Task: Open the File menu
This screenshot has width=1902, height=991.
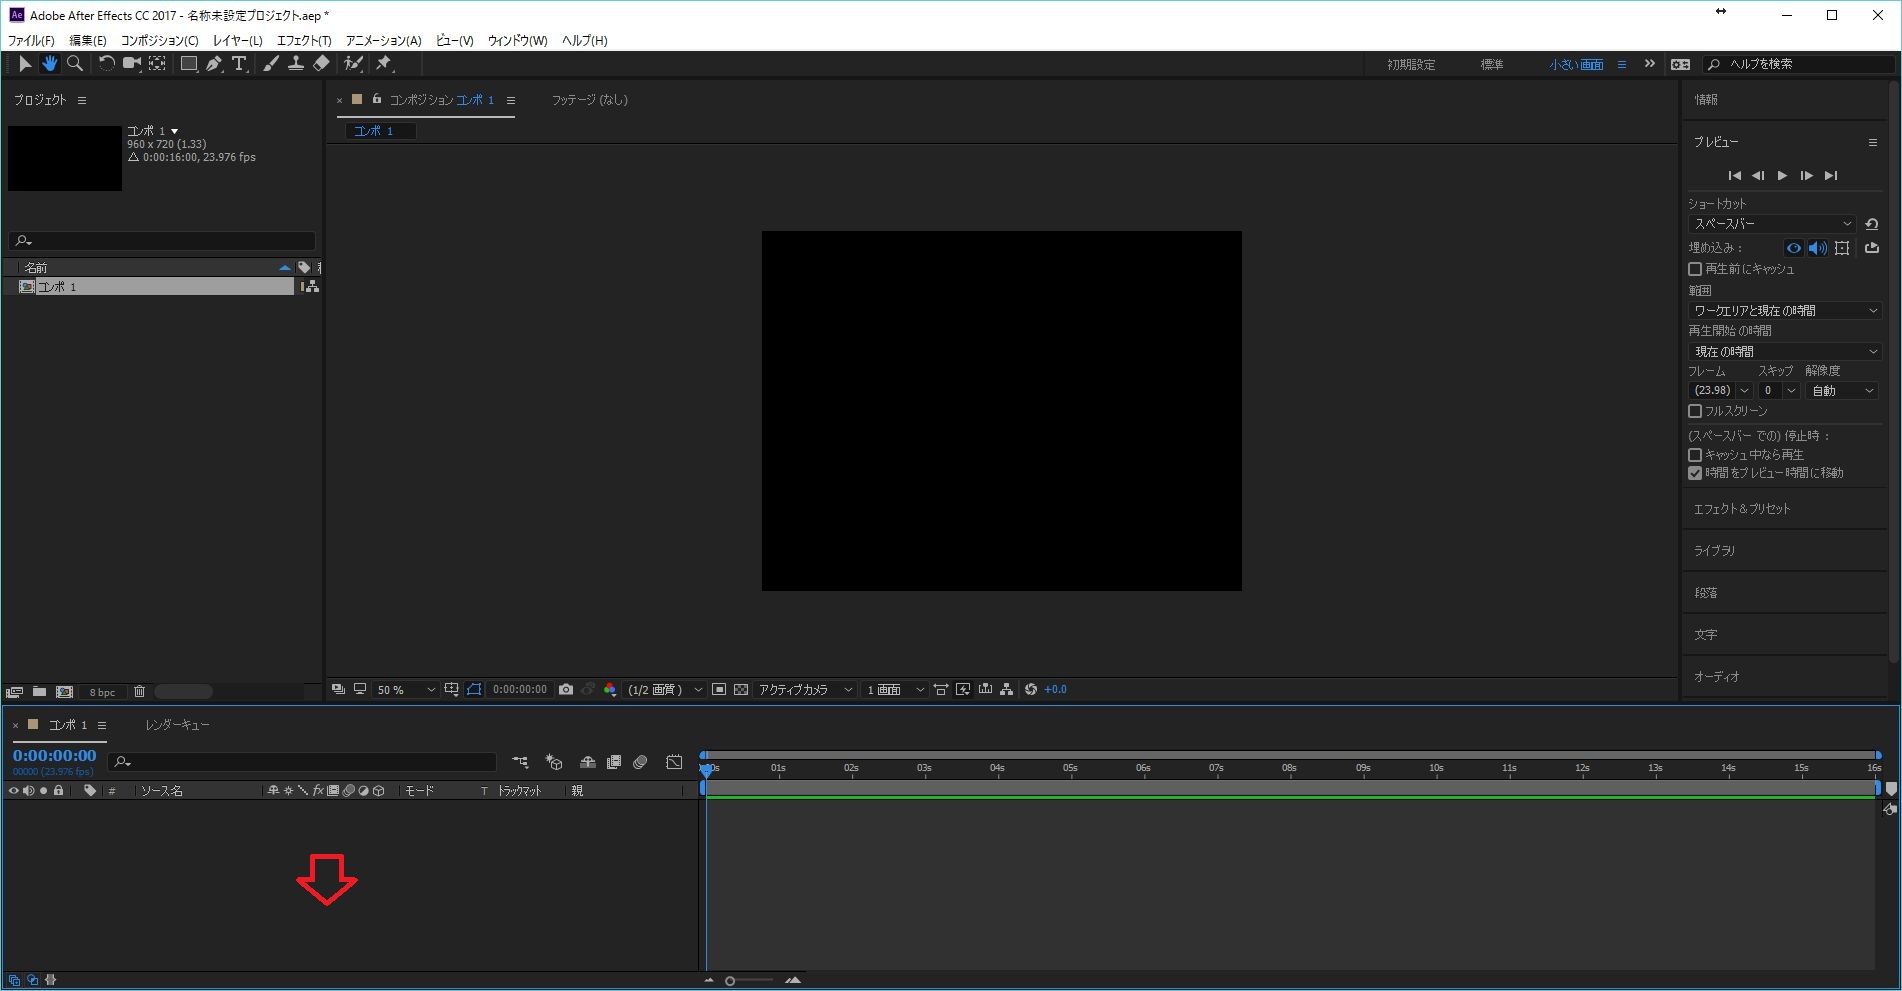Action: pos(31,41)
